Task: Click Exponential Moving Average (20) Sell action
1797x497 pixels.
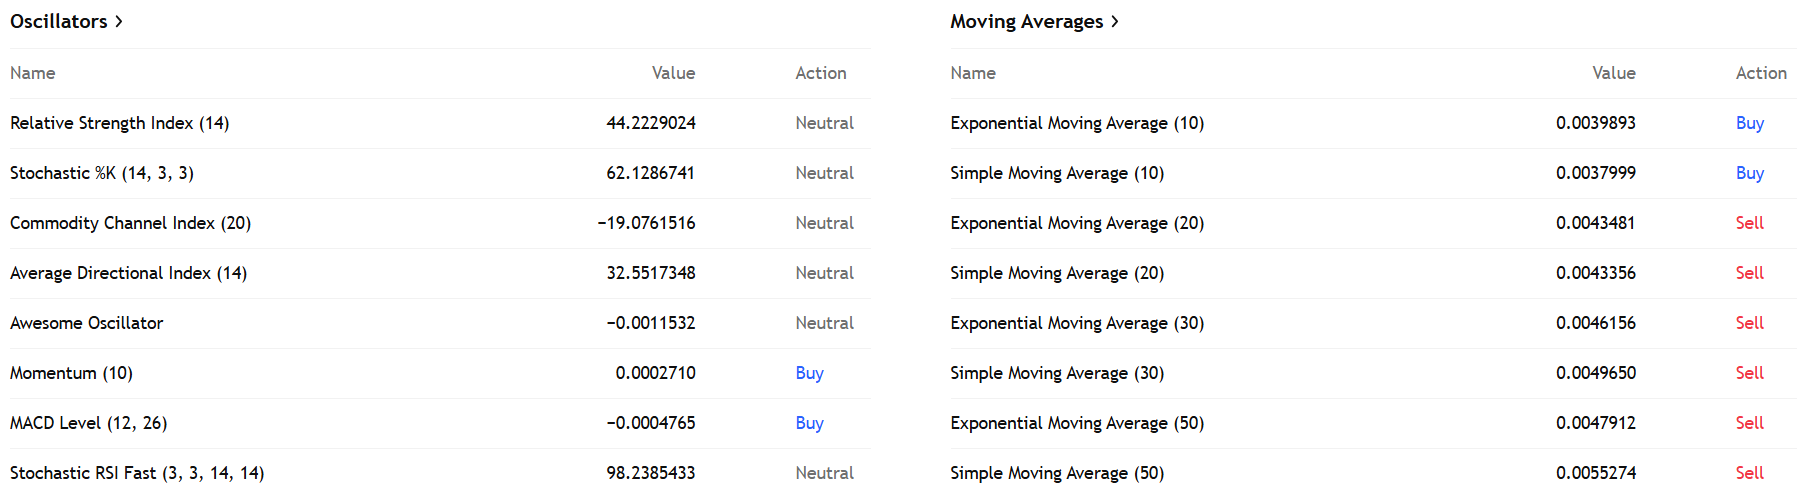Action: tap(1749, 223)
